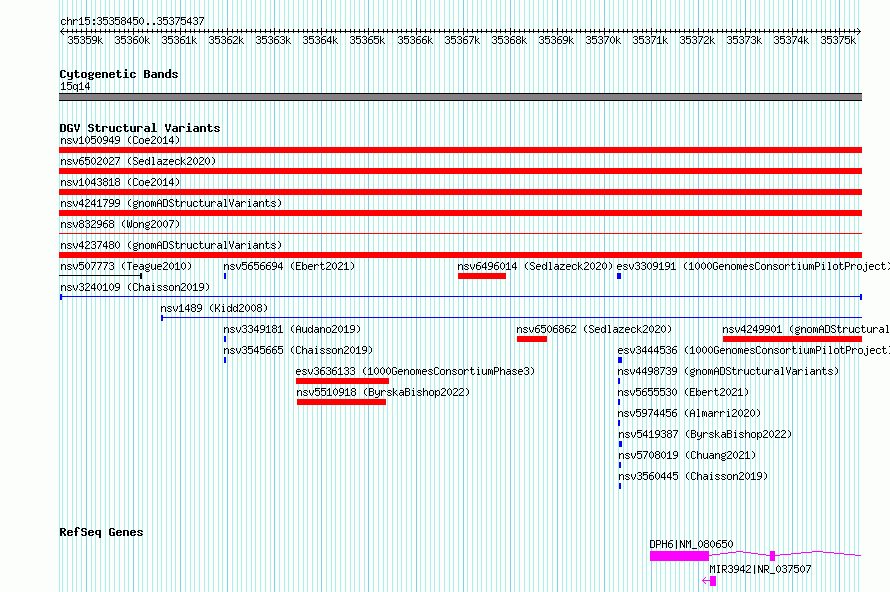This screenshot has width=890, height=592.
Task: Click red bar under esv3636133
Action: pos(342,381)
